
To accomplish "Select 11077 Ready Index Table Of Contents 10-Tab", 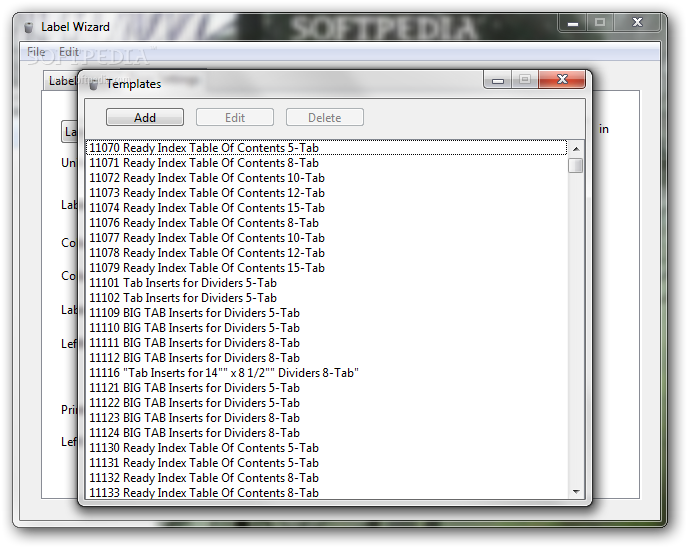I will click(x=326, y=238).
